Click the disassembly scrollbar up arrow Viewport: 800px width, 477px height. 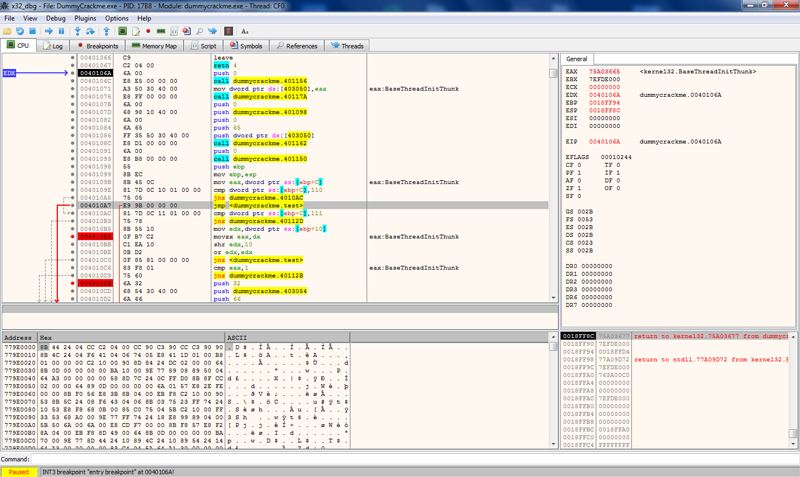pos(553,59)
